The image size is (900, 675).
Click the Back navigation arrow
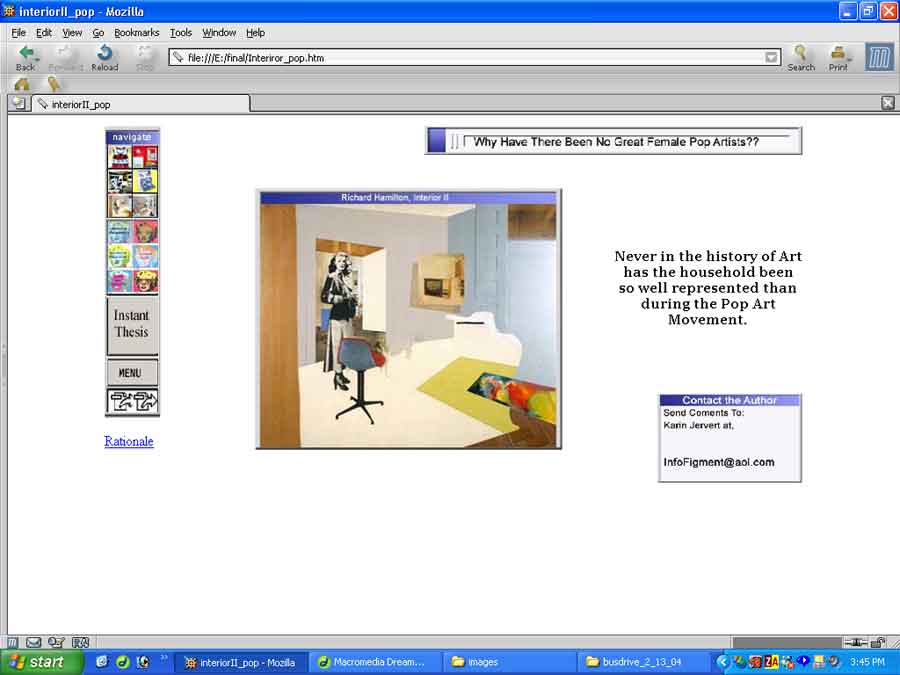tap(25, 56)
